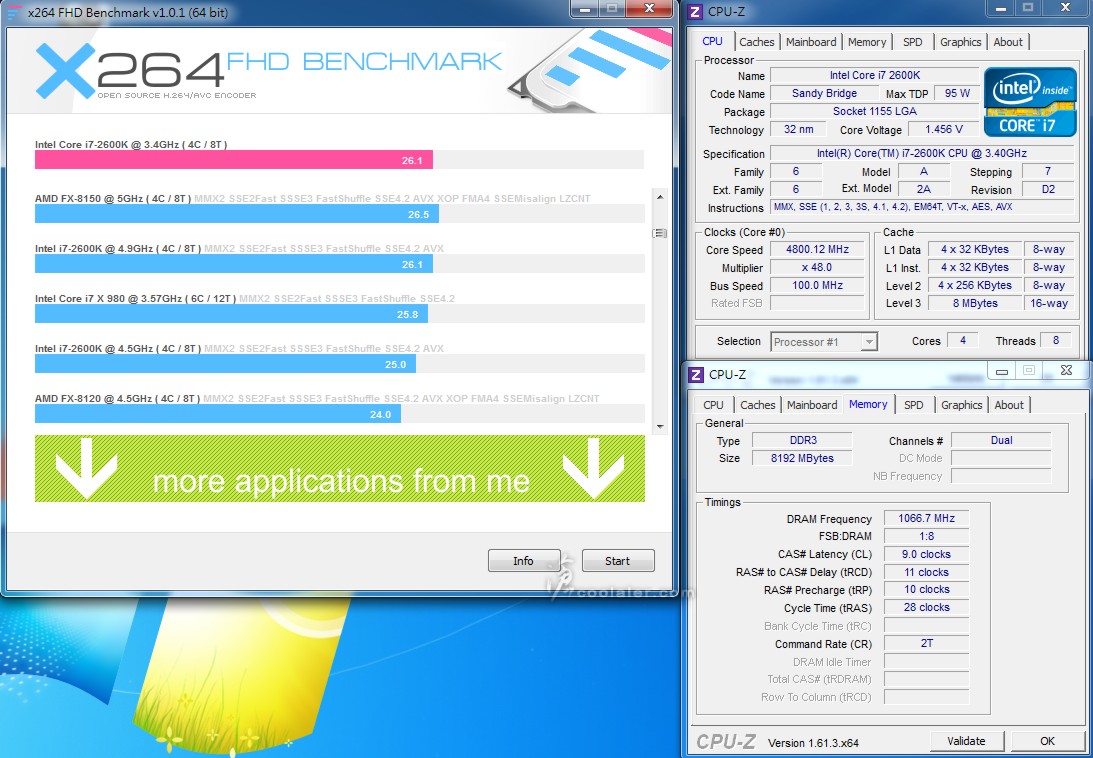Click the 'Intel Core i7 2600K' Name field
The image size is (1093, 758).
point(874,75)
